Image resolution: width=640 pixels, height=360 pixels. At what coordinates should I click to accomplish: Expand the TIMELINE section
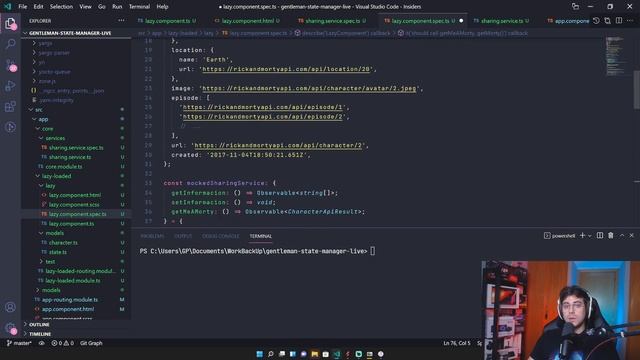pos(40,334)
